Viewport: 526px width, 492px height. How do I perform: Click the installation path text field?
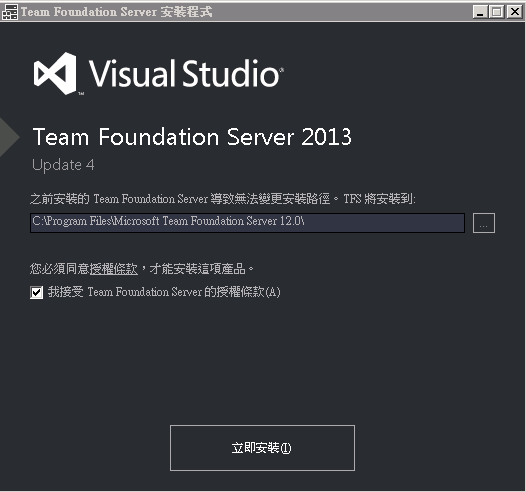click(x=247, y=223)
